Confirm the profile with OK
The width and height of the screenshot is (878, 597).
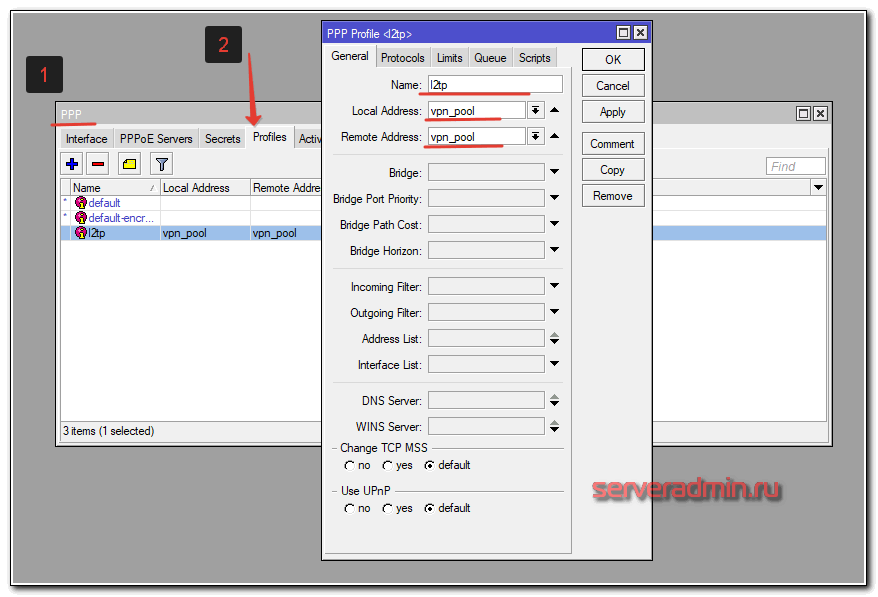point(613,60)
